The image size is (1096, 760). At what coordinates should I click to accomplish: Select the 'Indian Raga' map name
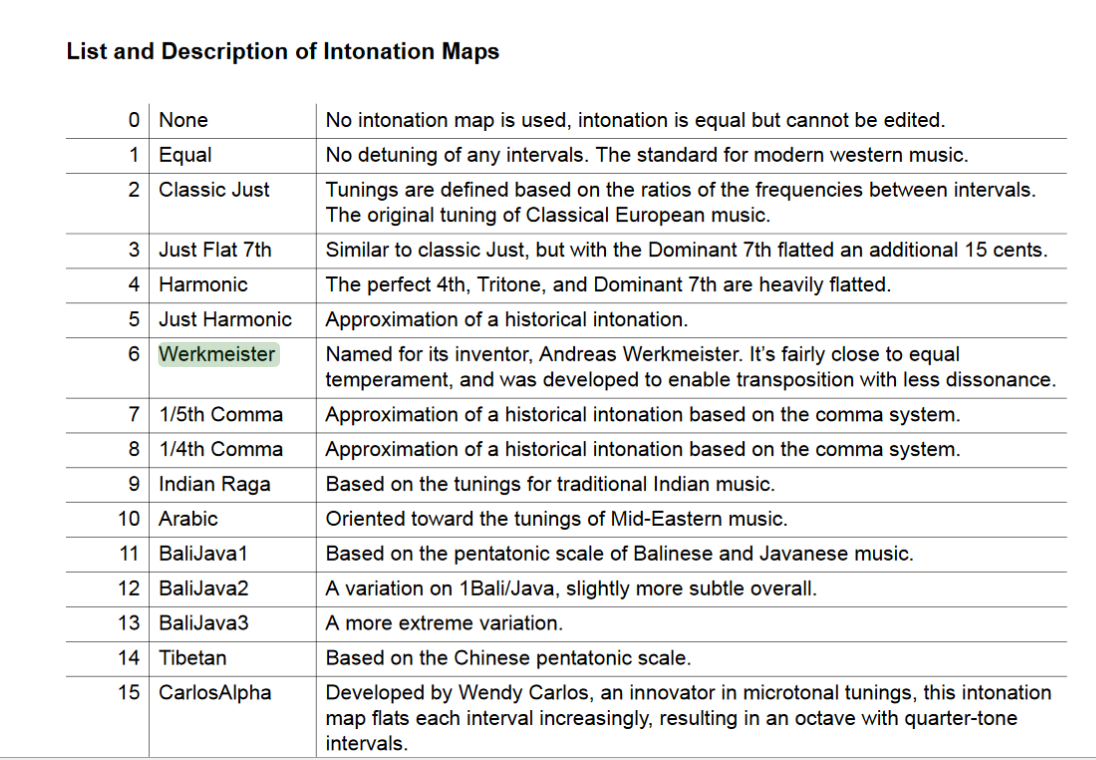pos(214,484)
